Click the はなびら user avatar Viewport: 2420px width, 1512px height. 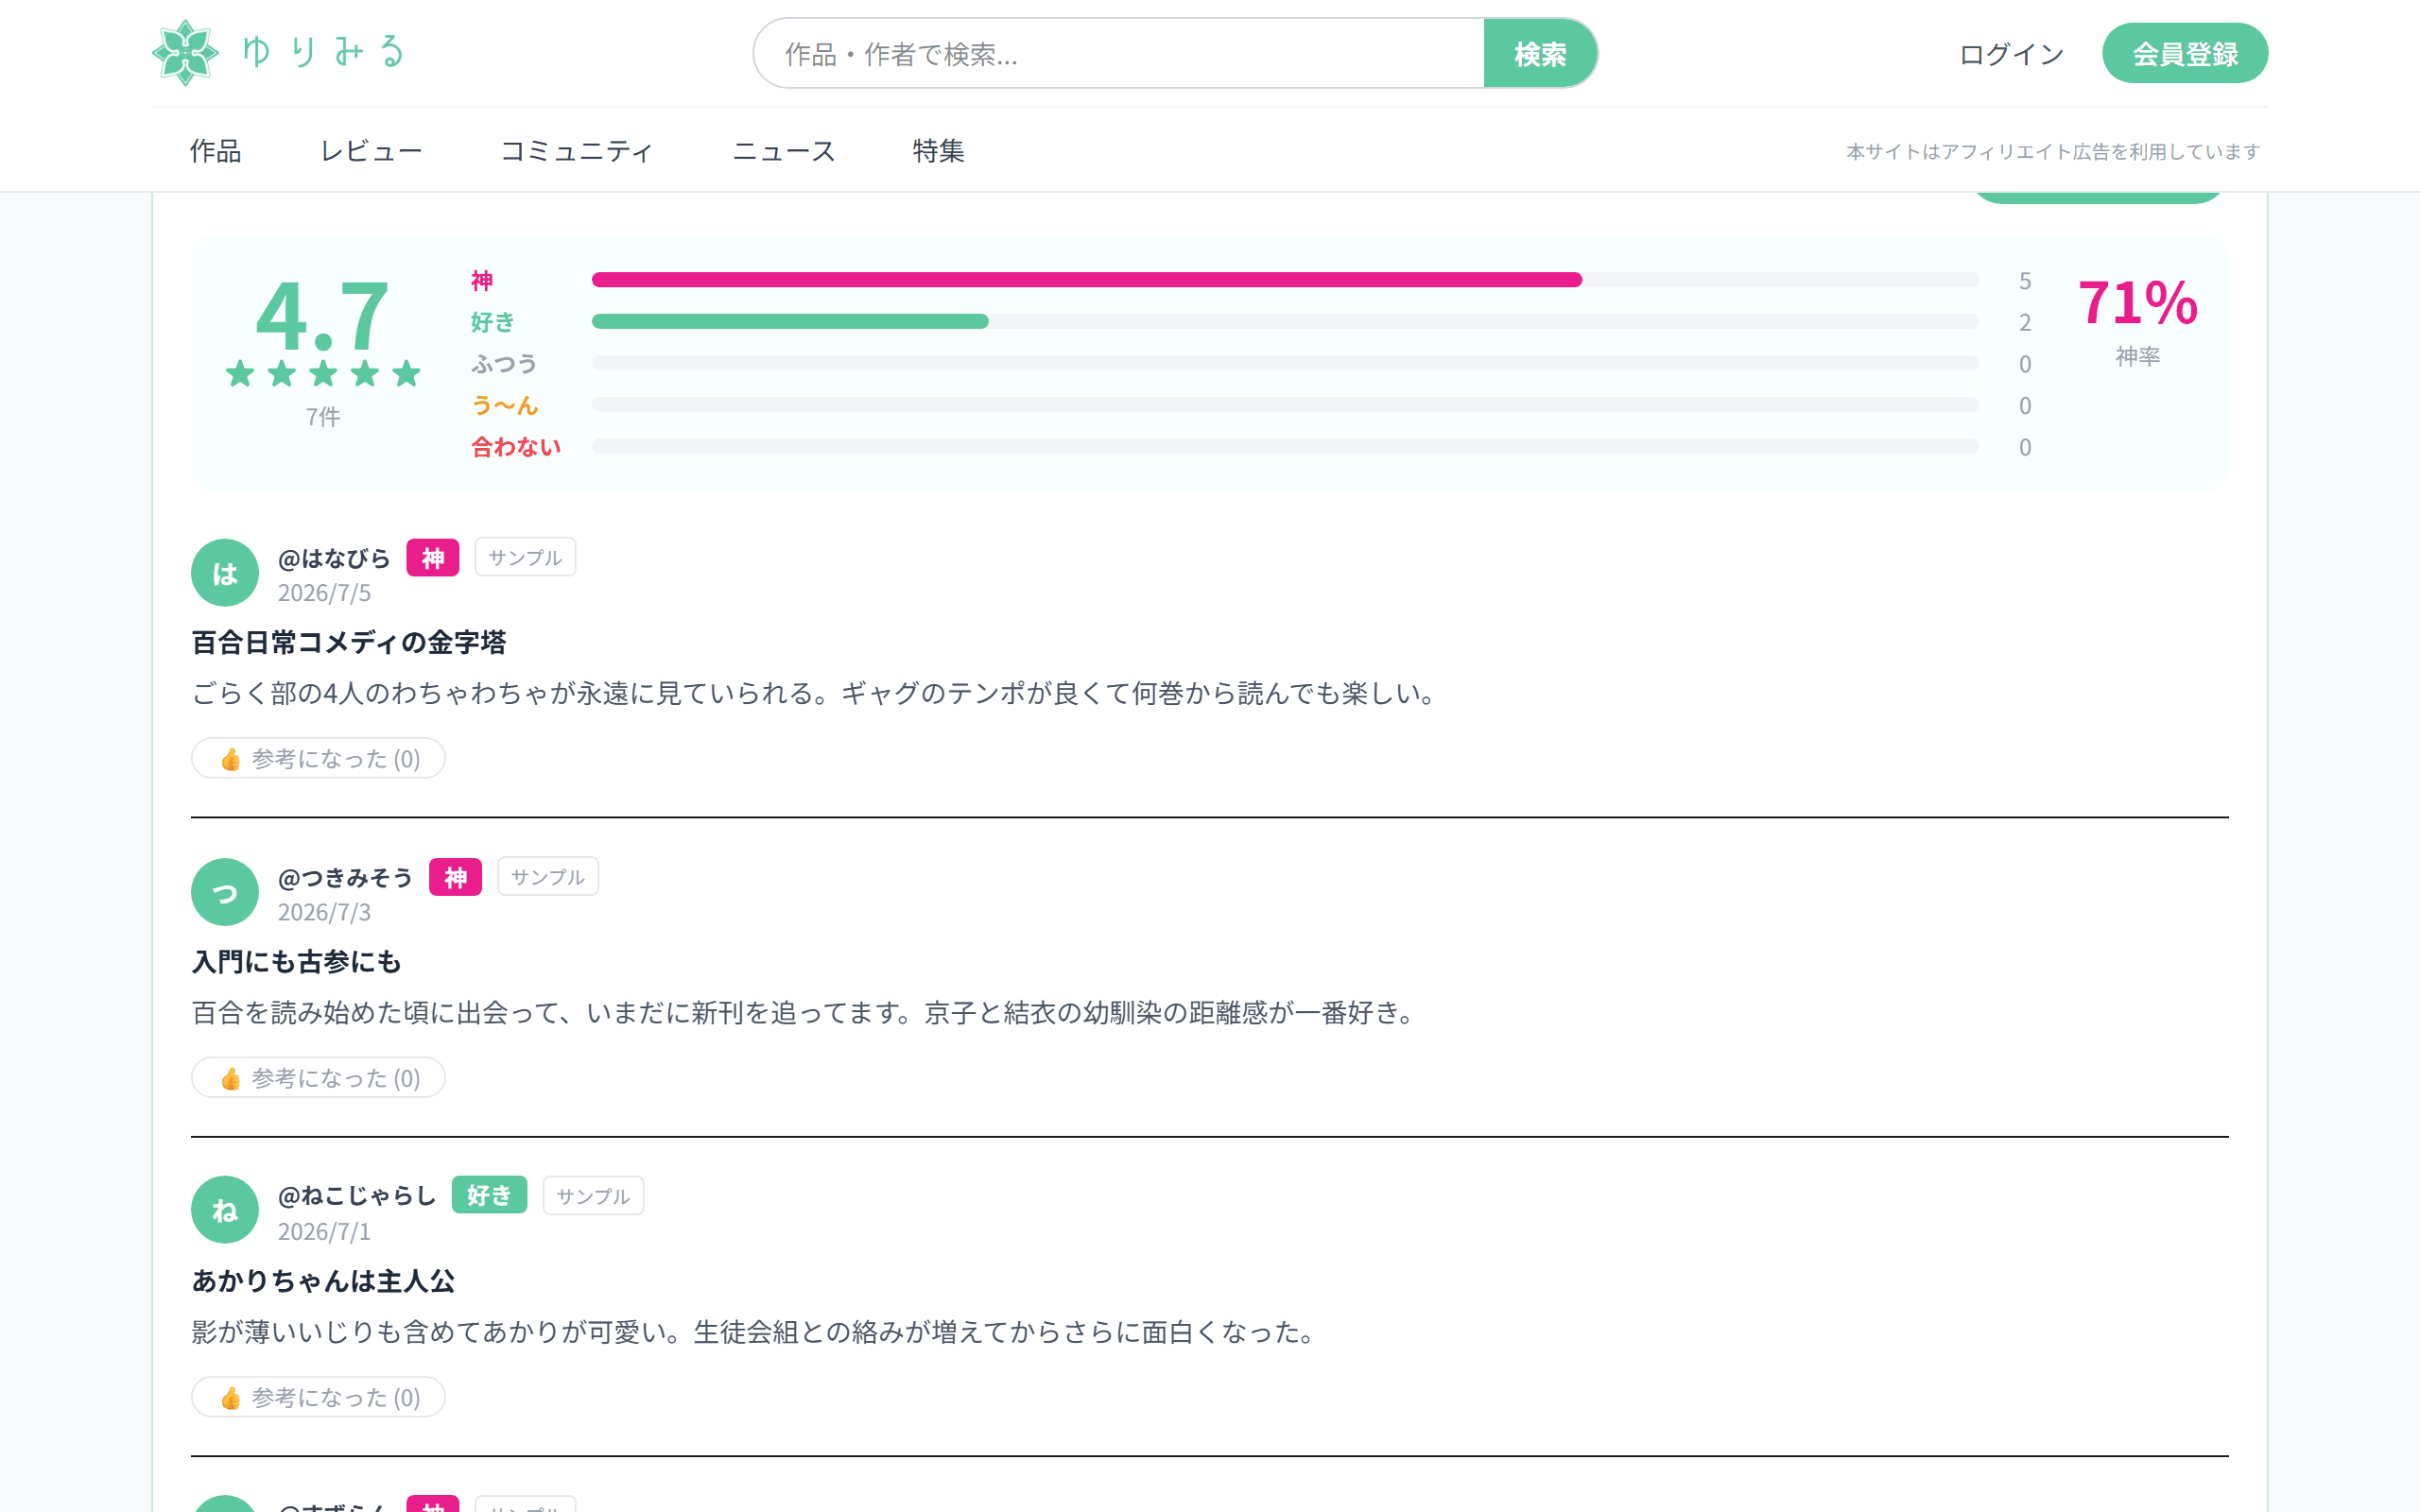[225, 573]
